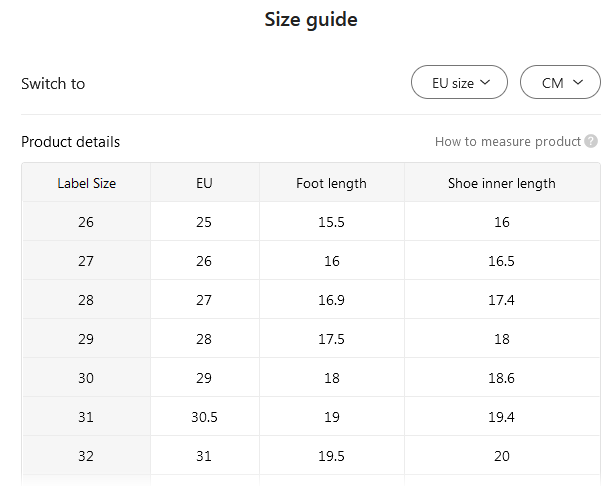Screen dimensions: 610x486
Task: Click the How to measure product link
Action: pos(507,141)
